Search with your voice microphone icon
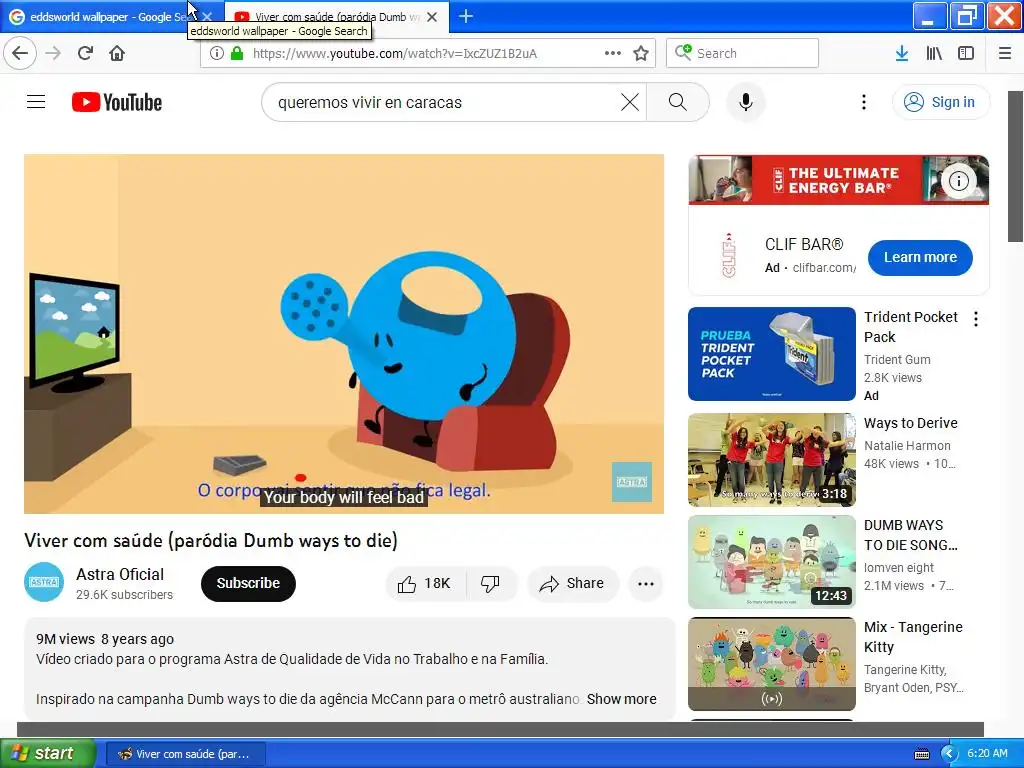 click(x=746, y=102)
